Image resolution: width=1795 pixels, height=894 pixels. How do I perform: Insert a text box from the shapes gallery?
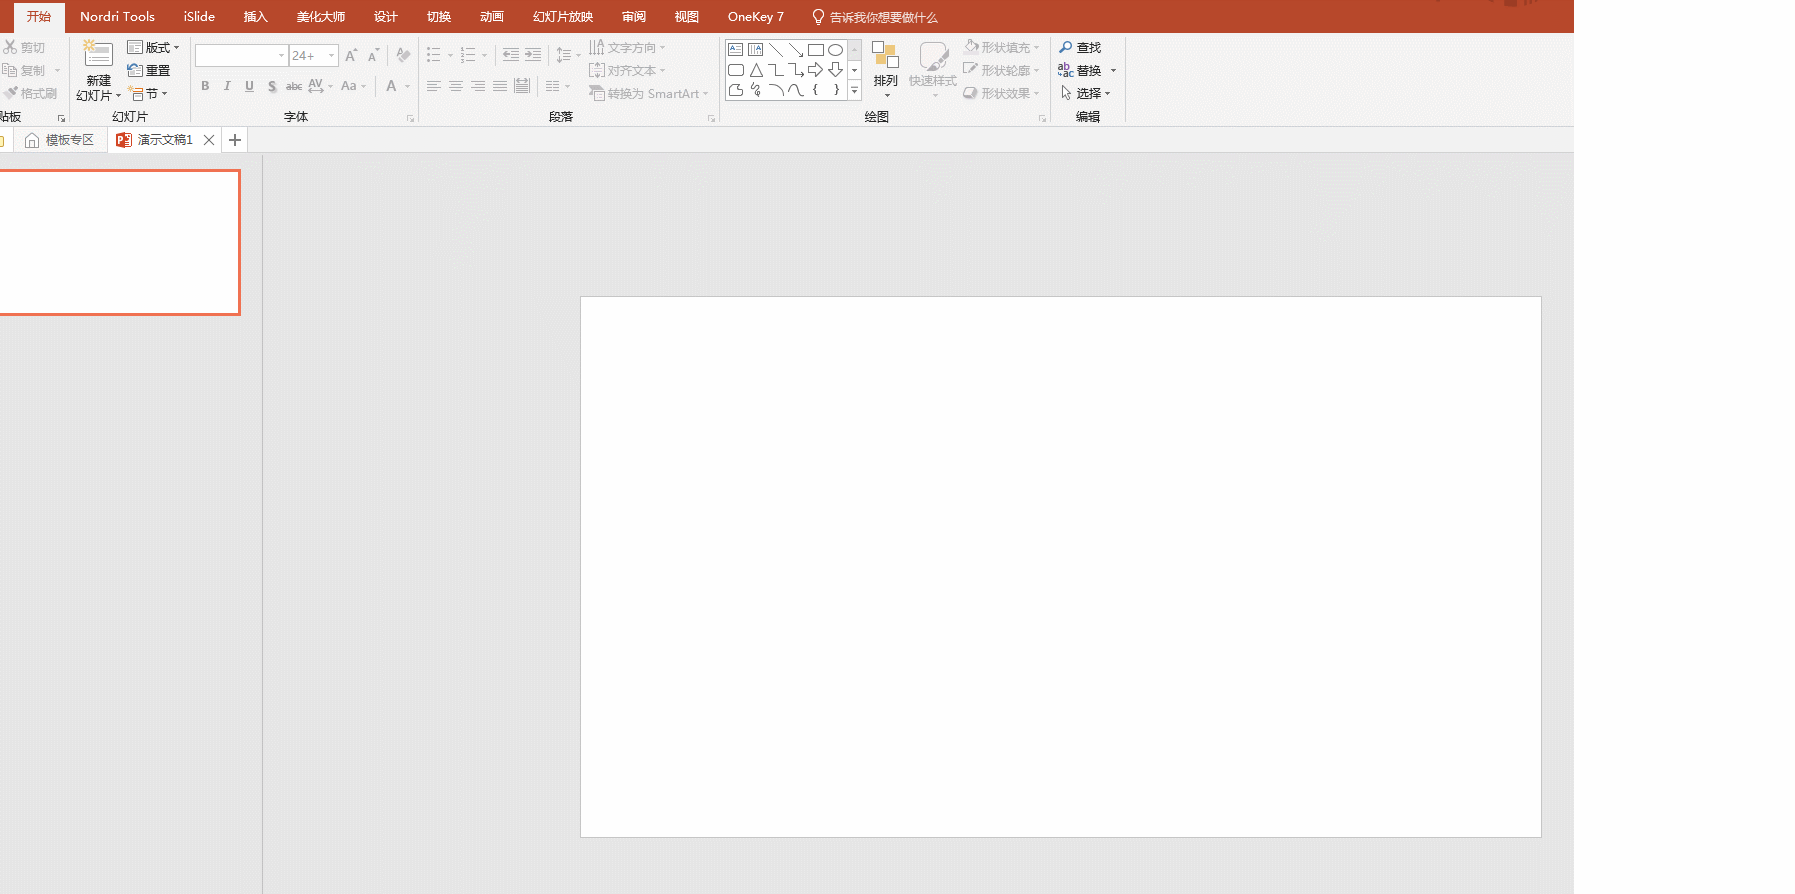pyautogui.click(x=736, y=50)
